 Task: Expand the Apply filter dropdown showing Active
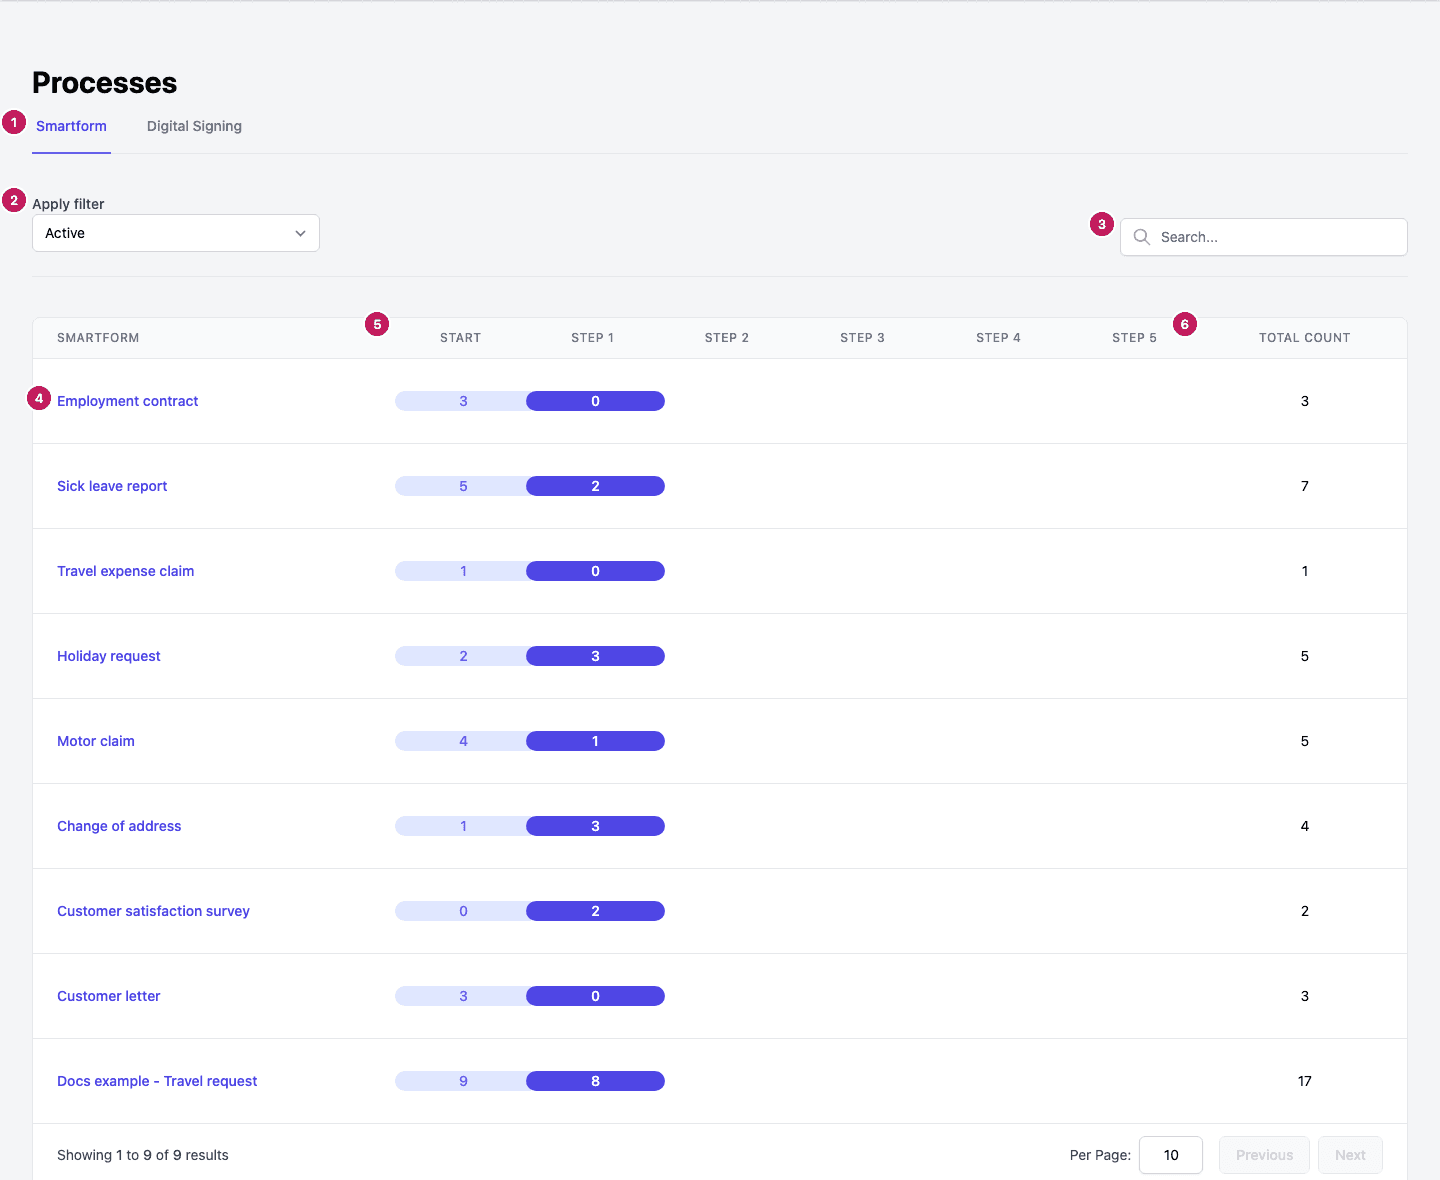click(176, 233)
